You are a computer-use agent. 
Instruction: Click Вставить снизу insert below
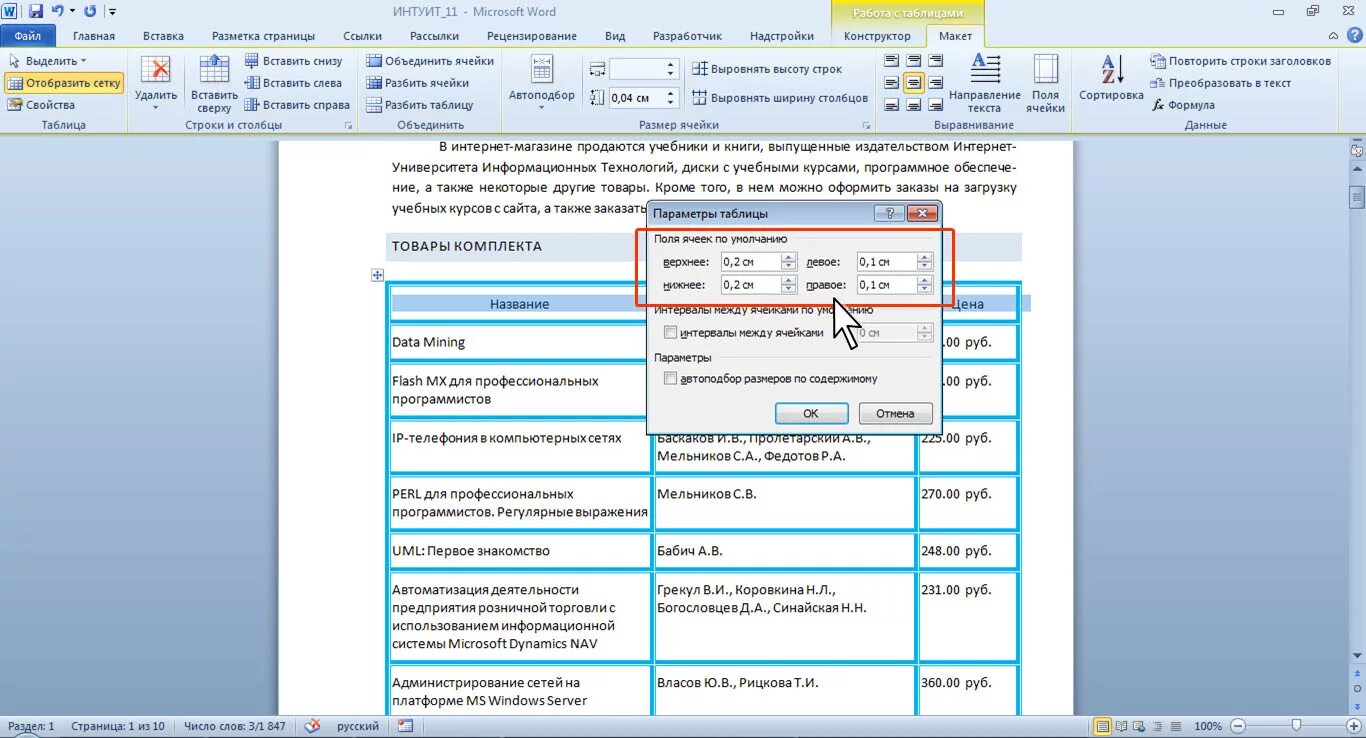(294, 61)
